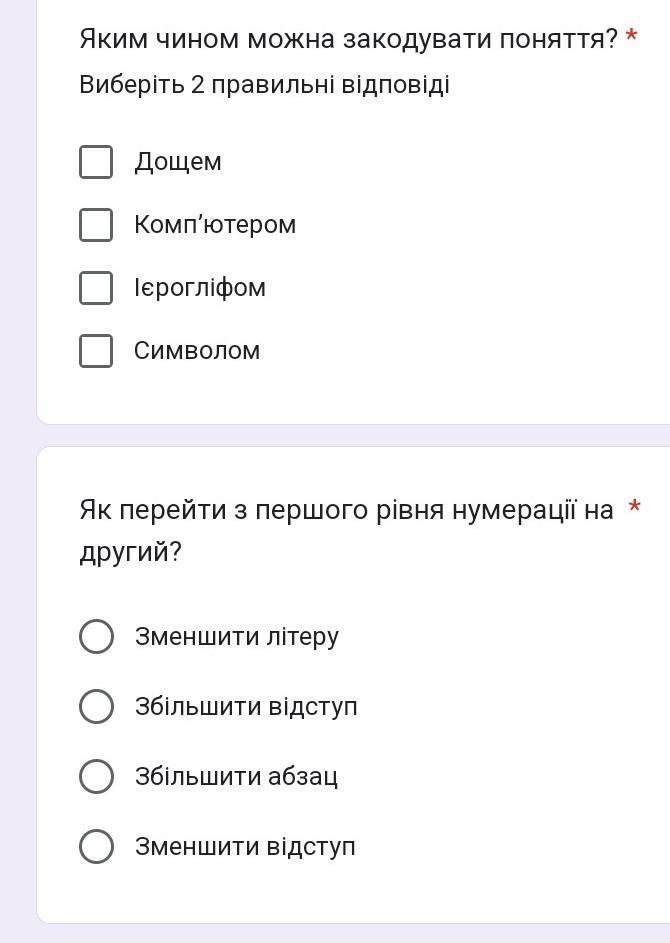The image size is (670, 943).
Task: Click the Комп'ютером option label text
Action: [x=215, y=225]
